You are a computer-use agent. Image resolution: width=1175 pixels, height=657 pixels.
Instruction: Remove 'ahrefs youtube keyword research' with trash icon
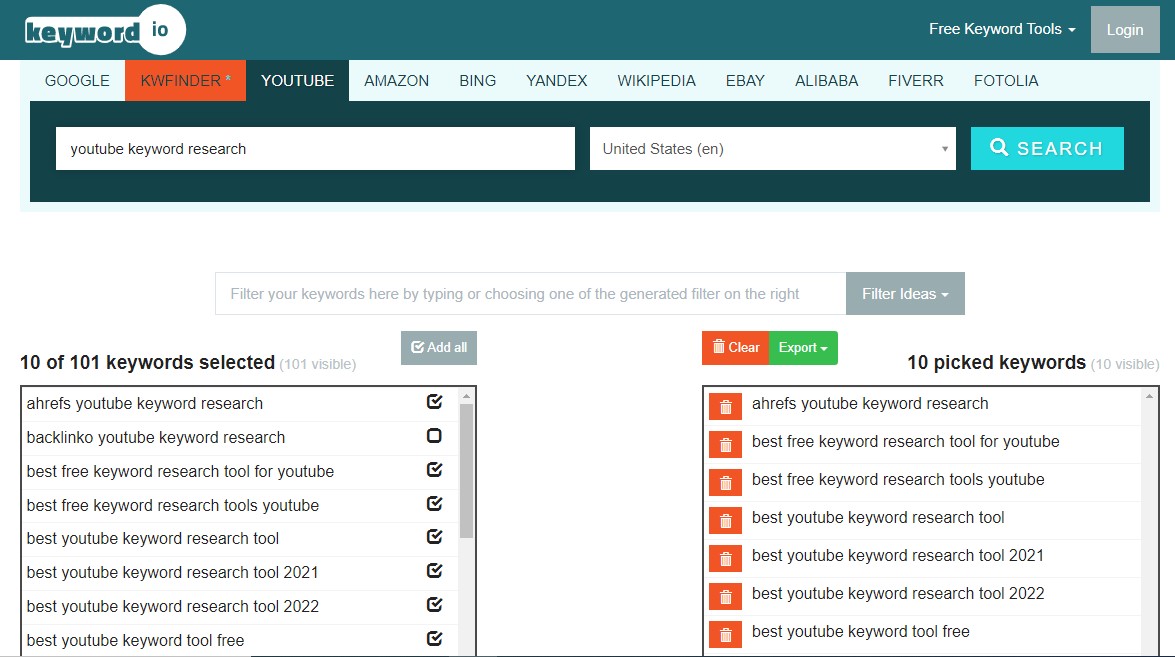[726, 406]
